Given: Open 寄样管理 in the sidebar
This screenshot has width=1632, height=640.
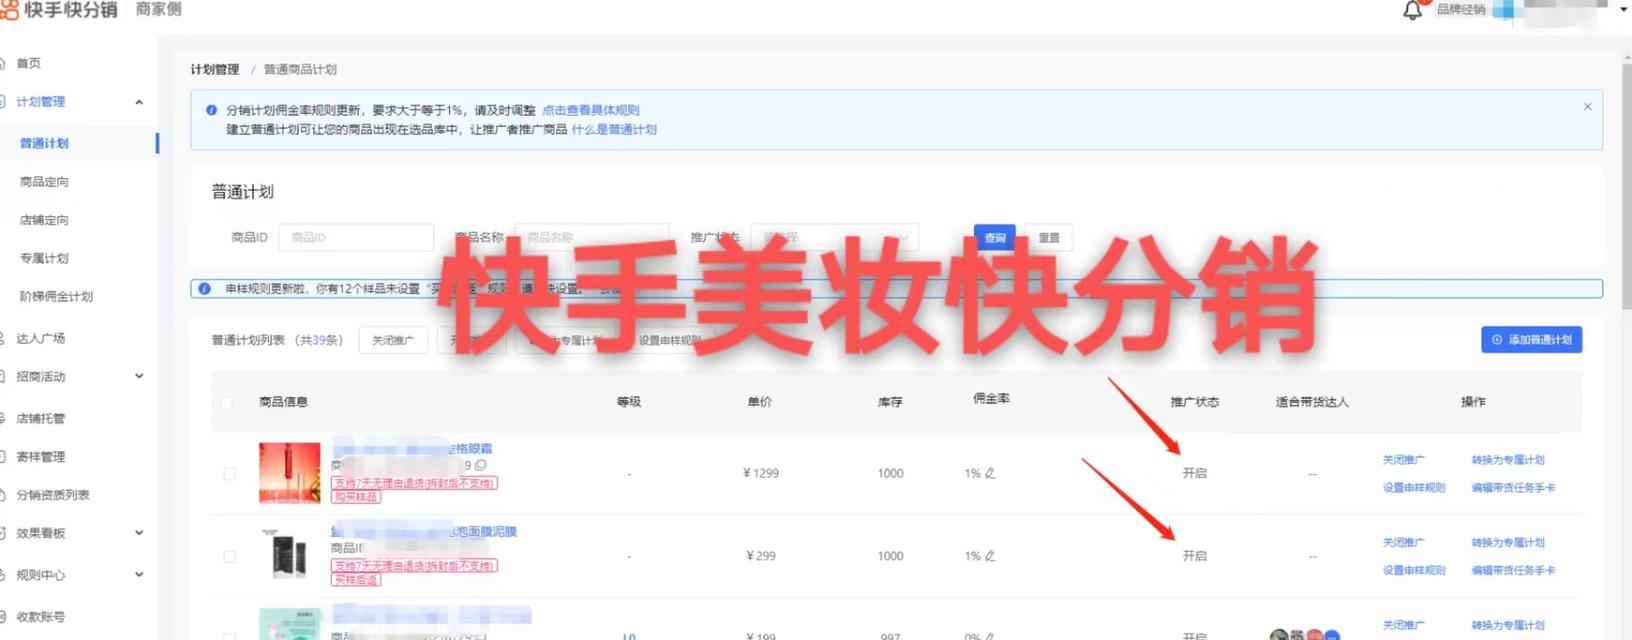Looking at the screenshot, I should [x=40, y=457].
